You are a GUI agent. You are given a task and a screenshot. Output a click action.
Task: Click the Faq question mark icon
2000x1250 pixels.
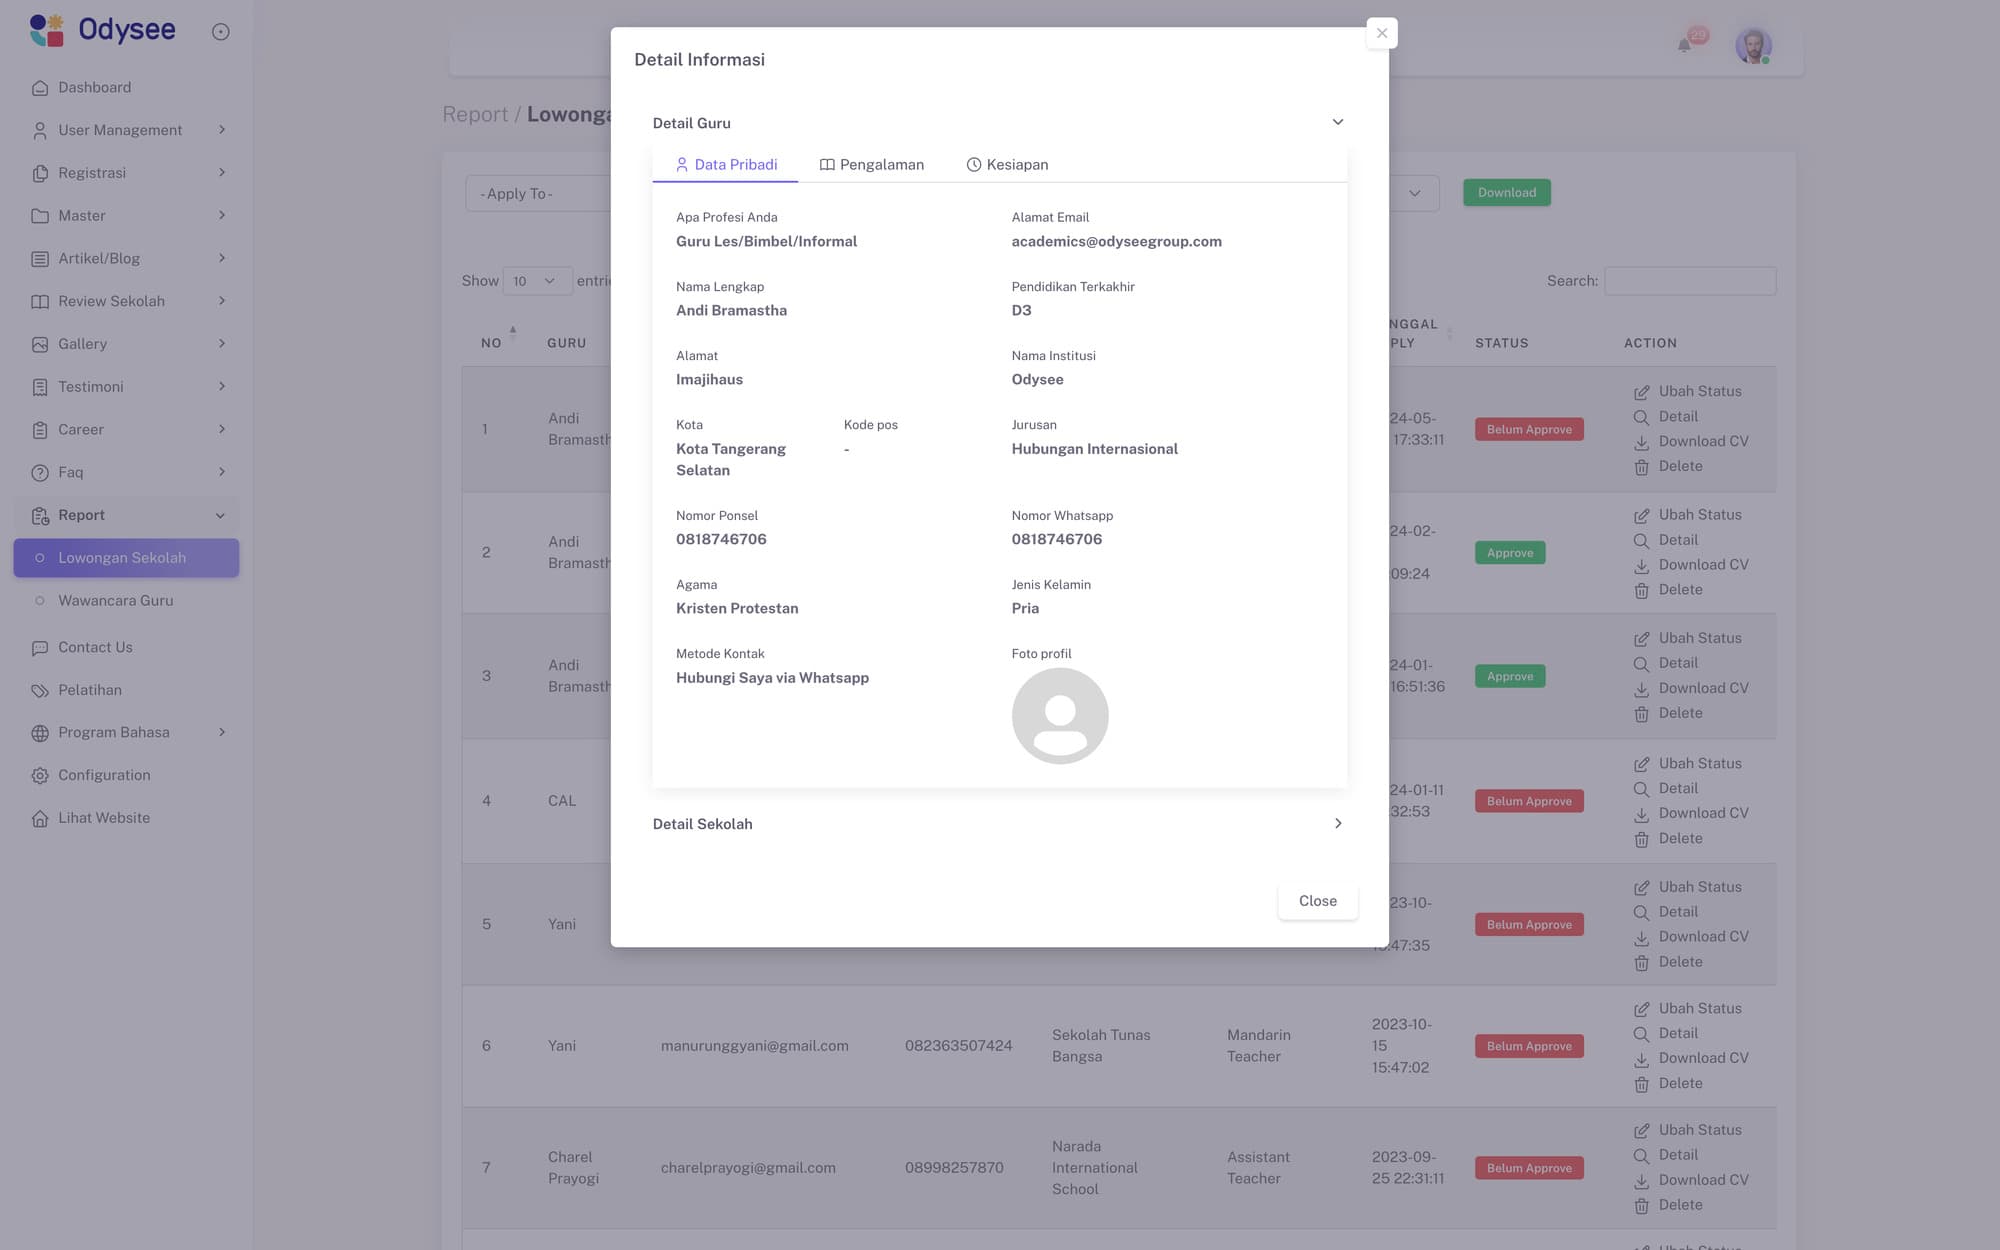pos(40,472)
